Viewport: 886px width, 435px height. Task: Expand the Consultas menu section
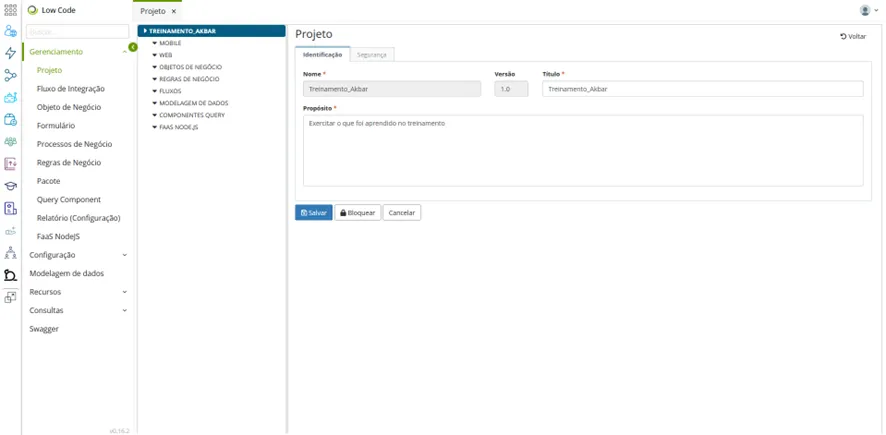[x=78, y=310]
